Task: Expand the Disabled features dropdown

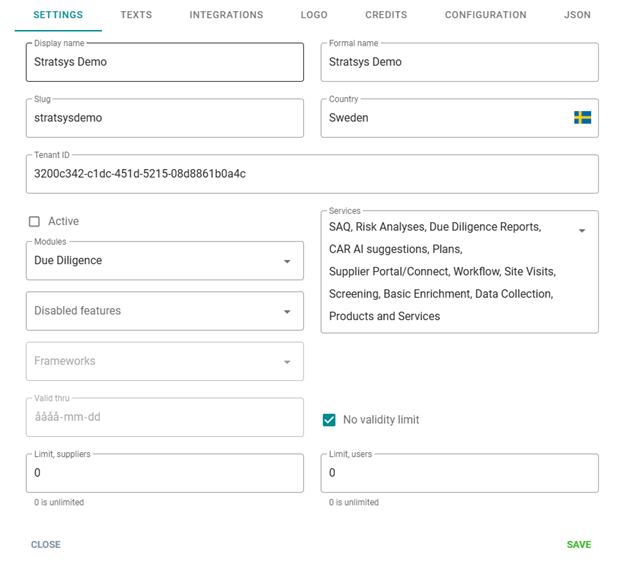Action: pos(287,311)
